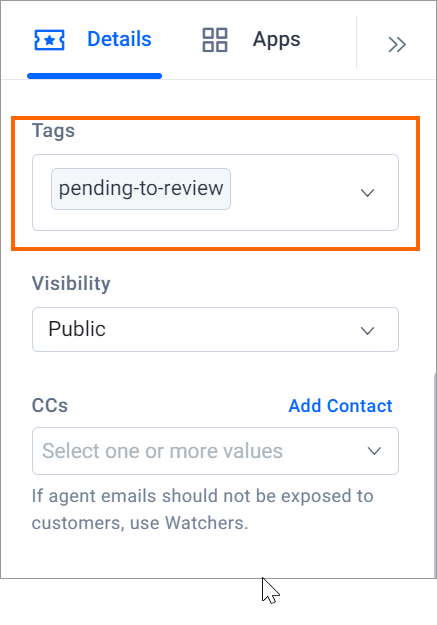Open the Details tab label
Screen dimensions: 437x625
(119, 39)
